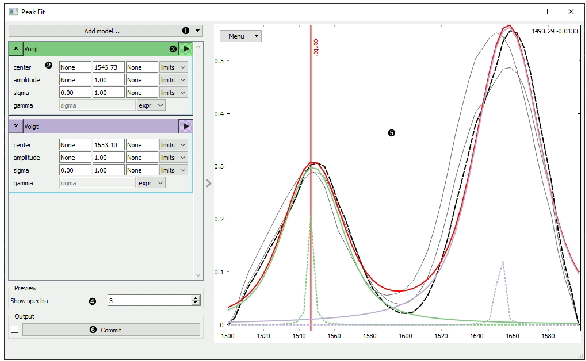Maximize the Peak Fit window

[x=548, y=12]
